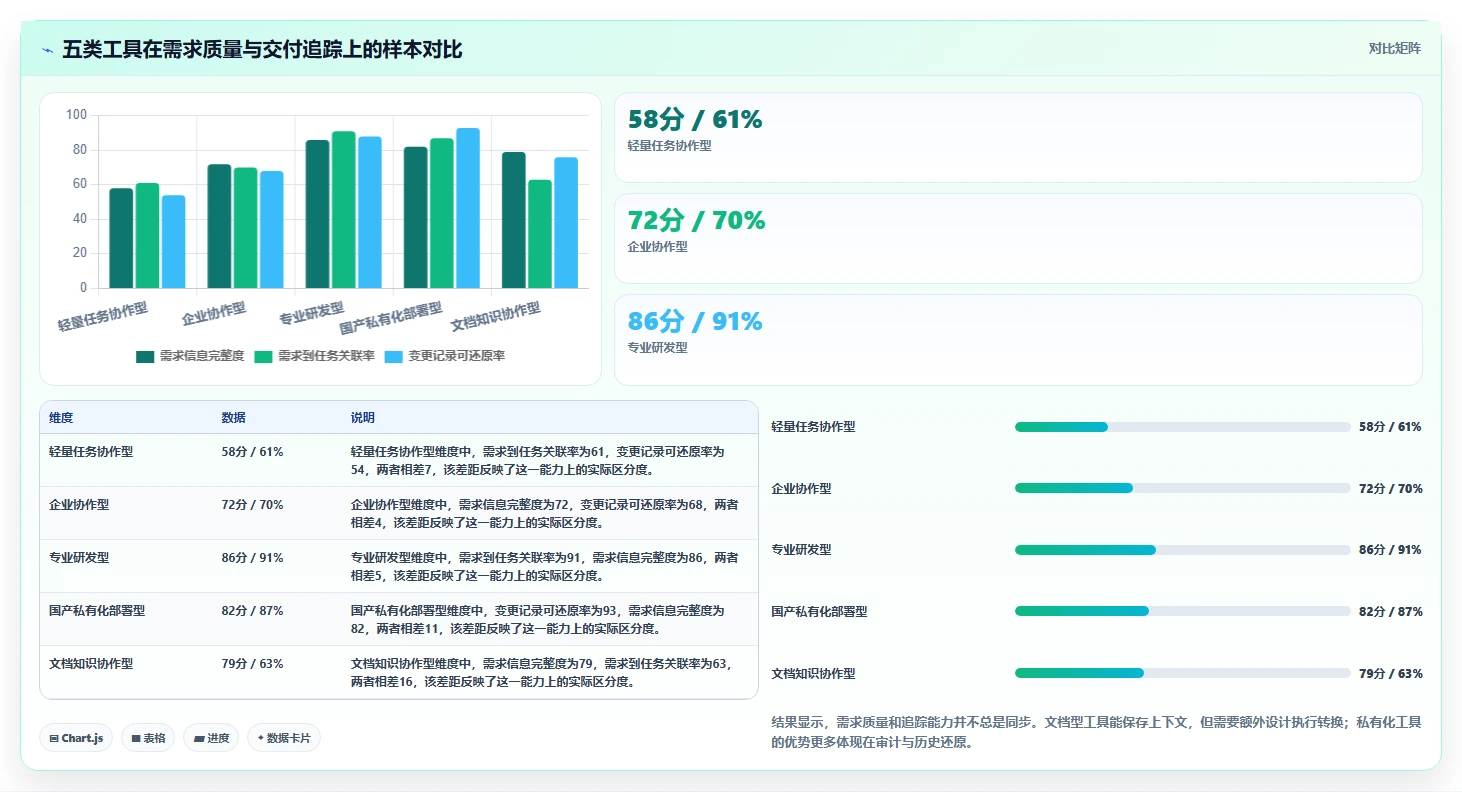Click the lightning icon beside the page title
Screen dimensions: 1462x792
click(x=47, y=50)
